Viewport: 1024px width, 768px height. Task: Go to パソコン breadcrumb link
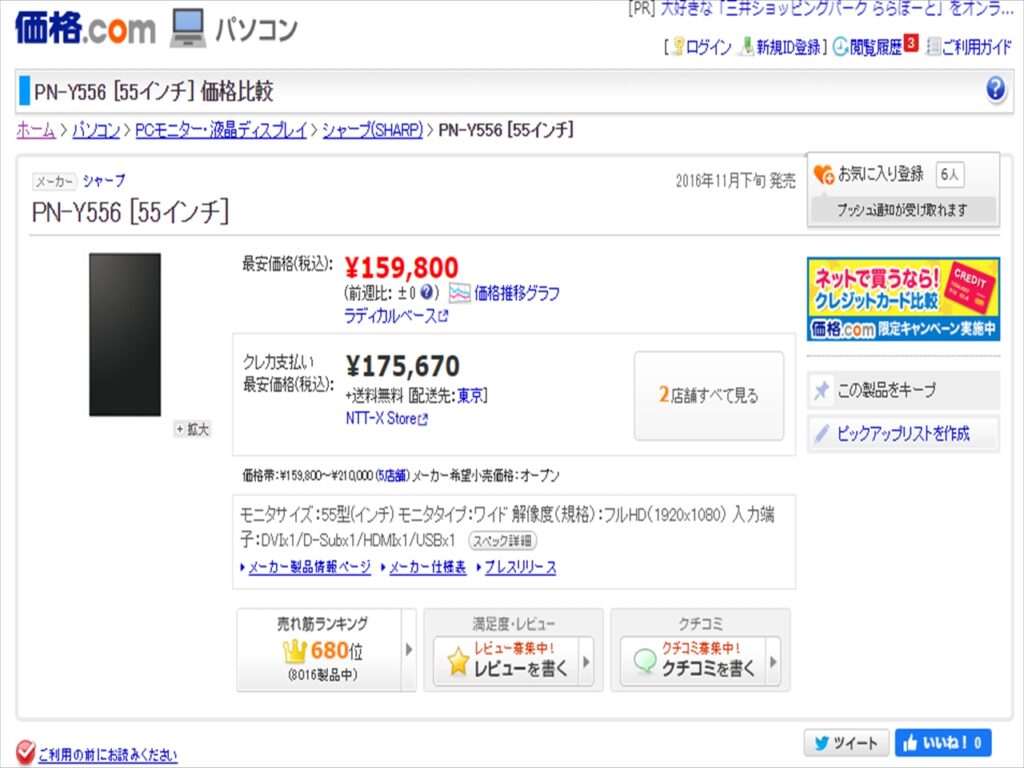click(96, 130)
